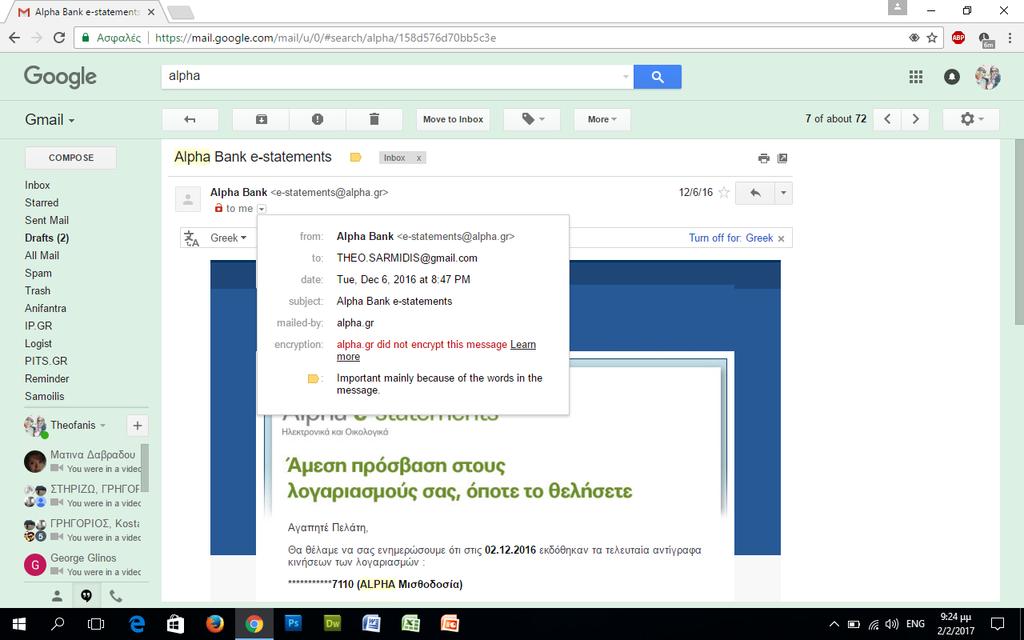Open the account profile picture

coord(987,77)
